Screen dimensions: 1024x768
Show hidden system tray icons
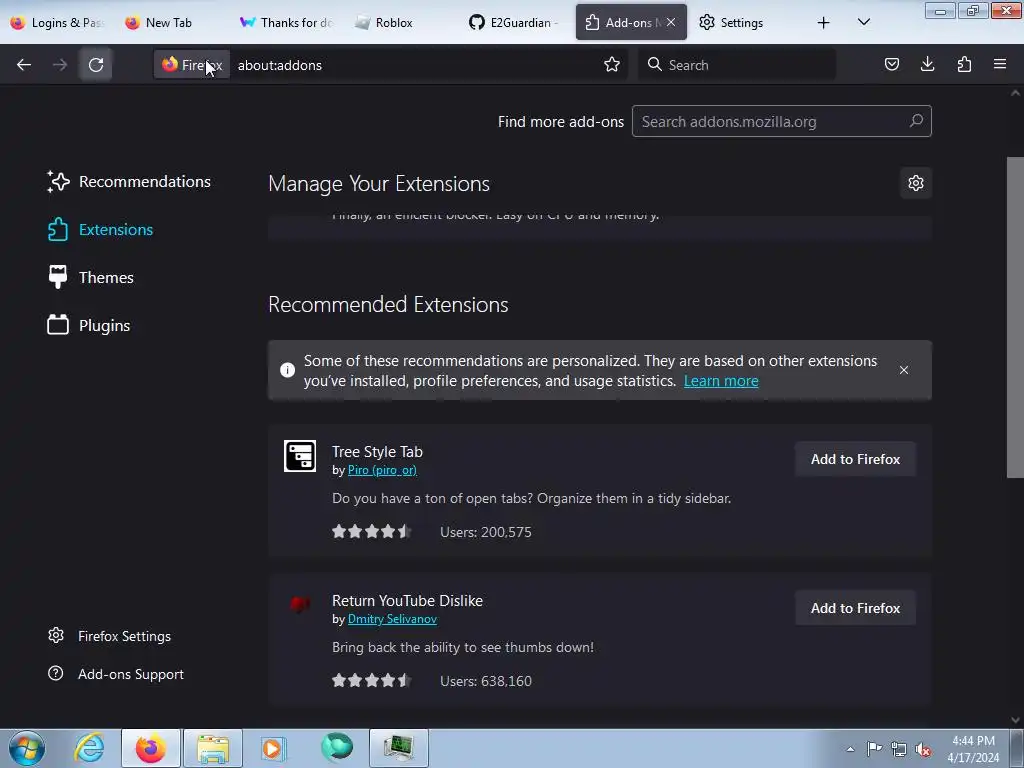(850, 749)
